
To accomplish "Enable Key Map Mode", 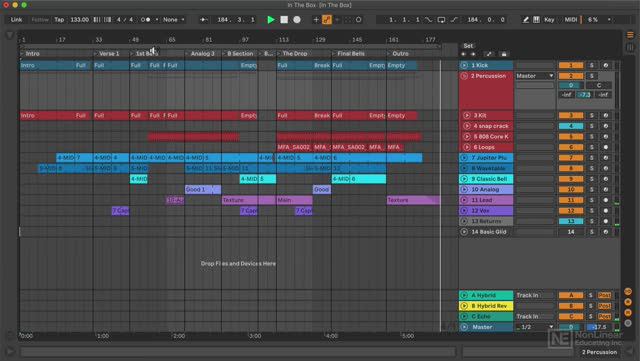I will click(549, 20).
